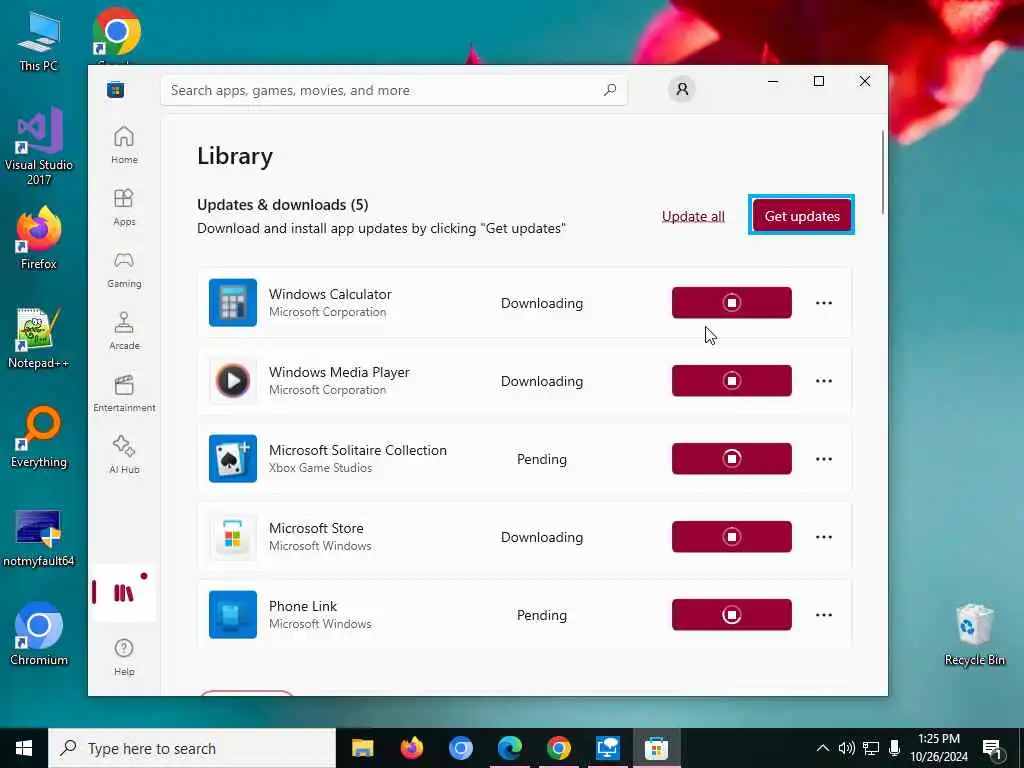Select the Visual Studio 2017 desktop shortcut

[39, 147]
